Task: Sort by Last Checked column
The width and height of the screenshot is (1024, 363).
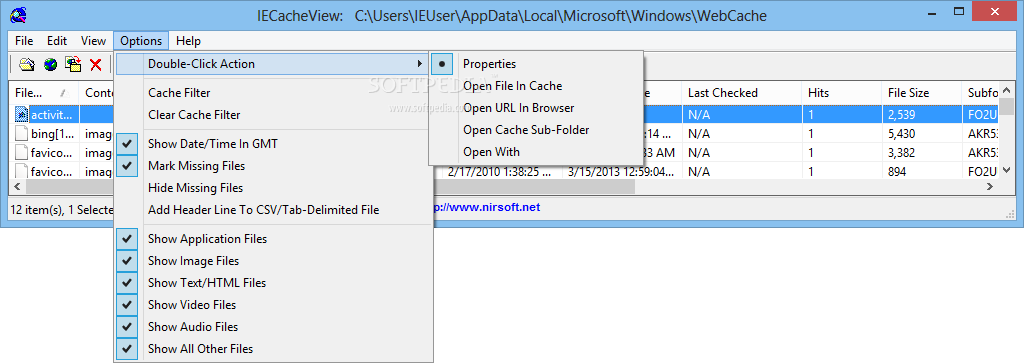Action: click(741, 93)
